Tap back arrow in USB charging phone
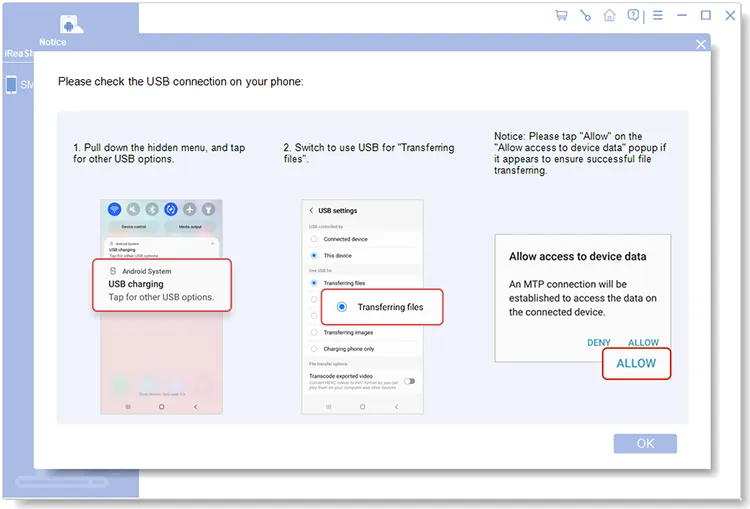The image size is (750, 509). [195, 407]
